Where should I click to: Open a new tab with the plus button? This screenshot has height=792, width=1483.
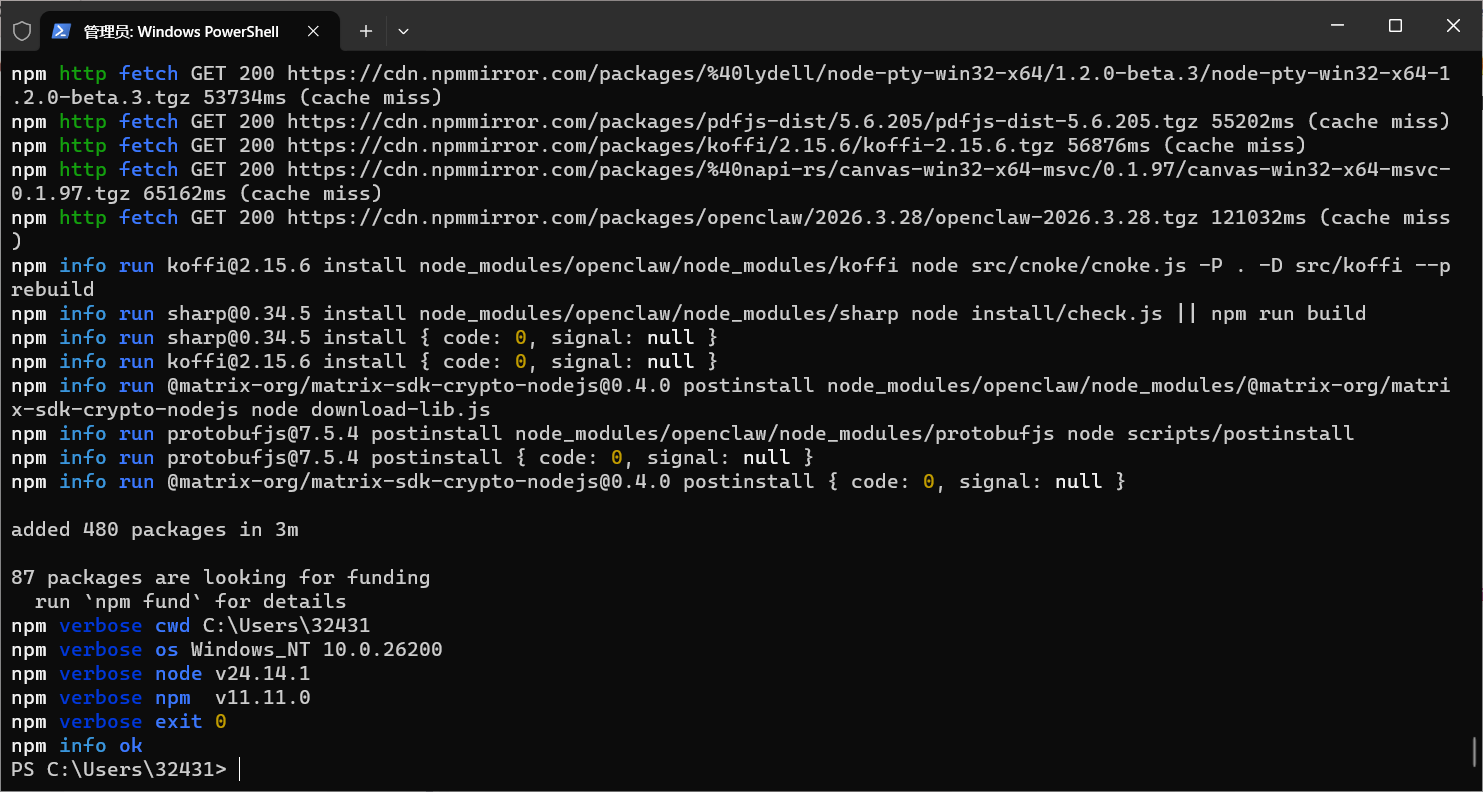point(366,31)
